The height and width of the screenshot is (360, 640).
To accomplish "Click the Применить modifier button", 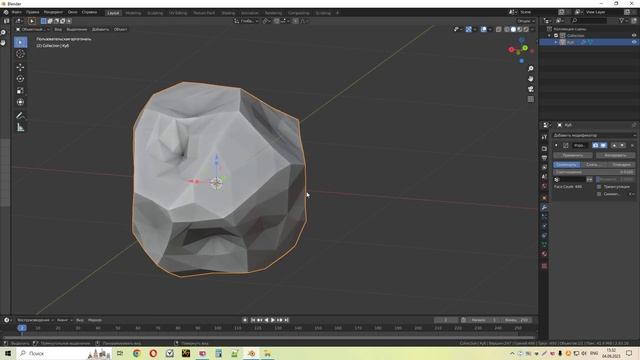I will pyautogui.click(x=573, y=155).
